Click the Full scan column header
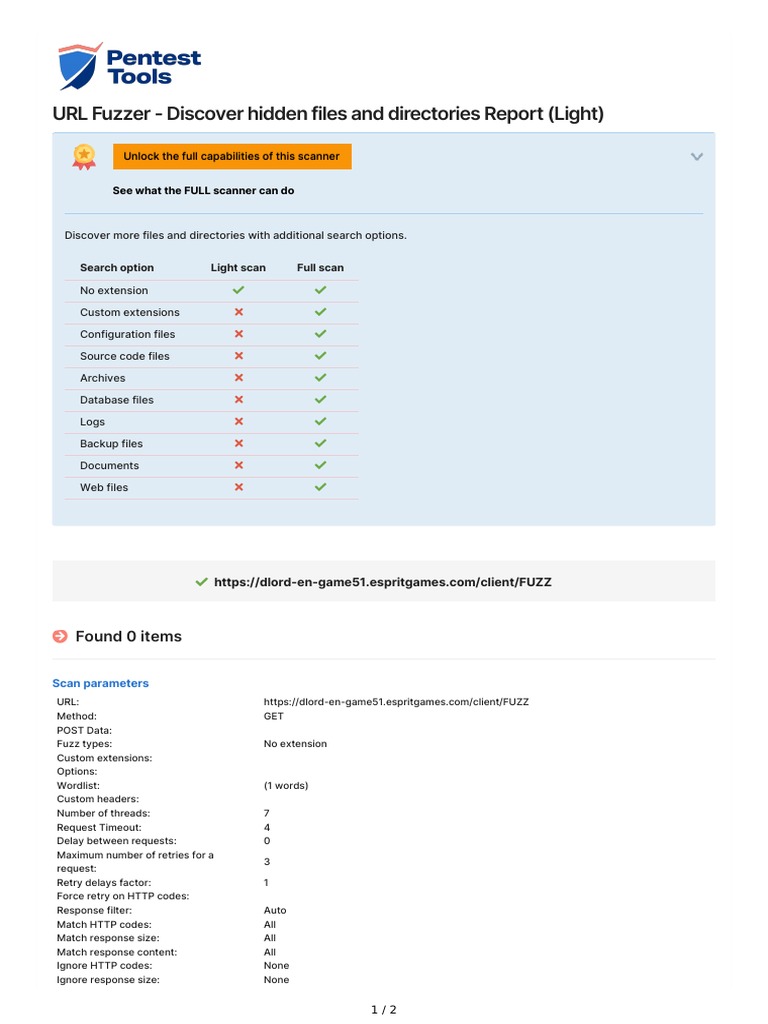768x1024 pixels. click(320, 268)
